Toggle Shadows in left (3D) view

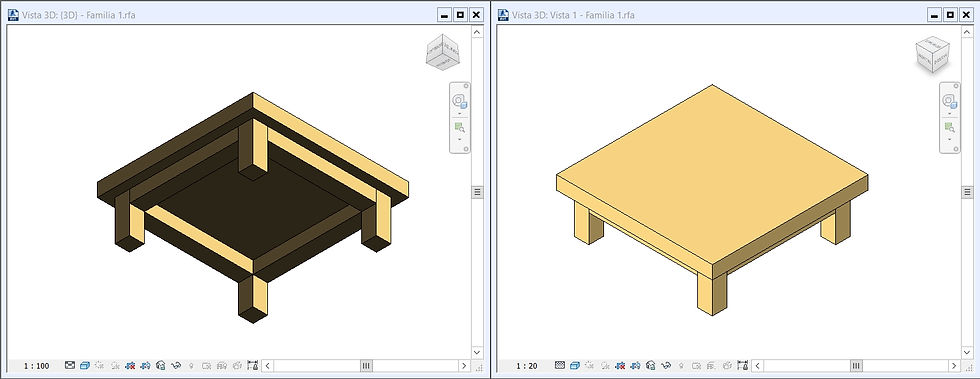point(116,365)
